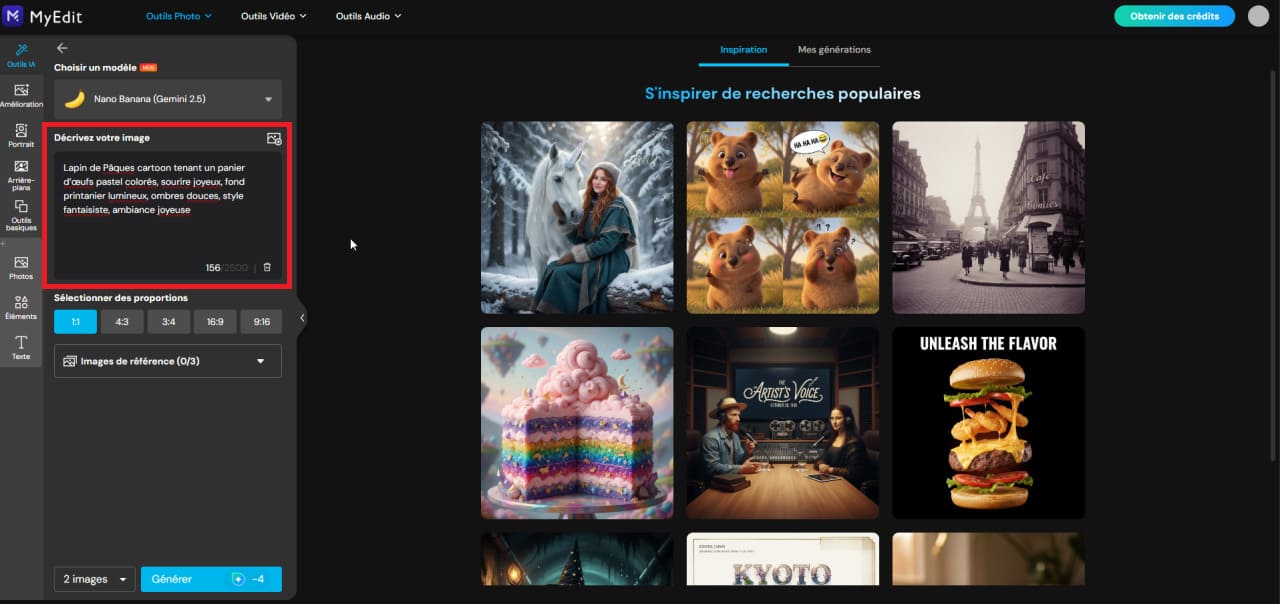Image resolution: width=1280 pixels, height=604 pixels.
Task: Open rainbow cake with pink frosting thumbnail
Action: click(x=577, y=423)
